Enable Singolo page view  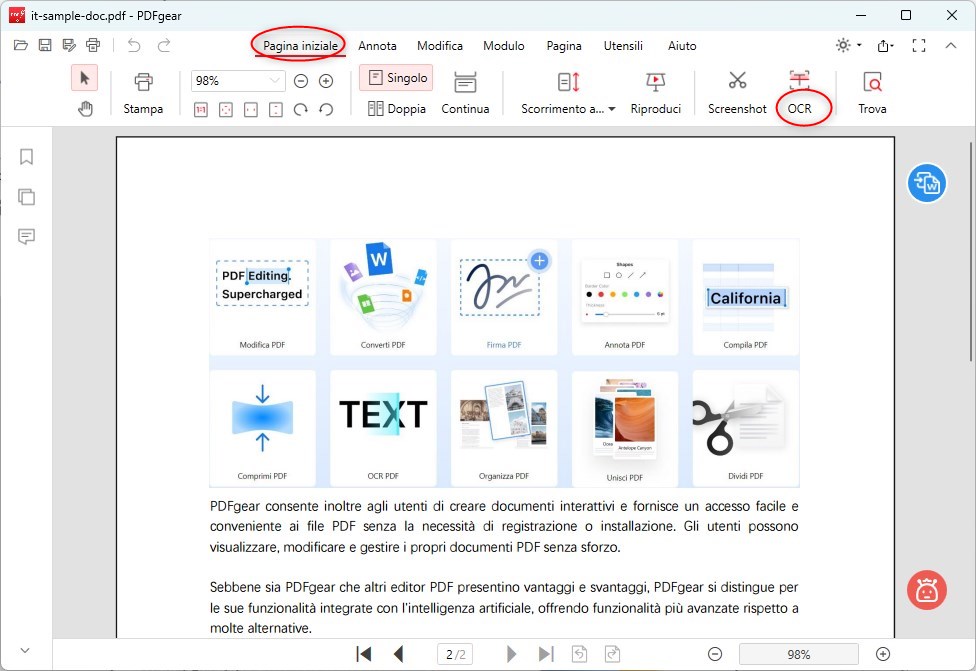(398, 77)
